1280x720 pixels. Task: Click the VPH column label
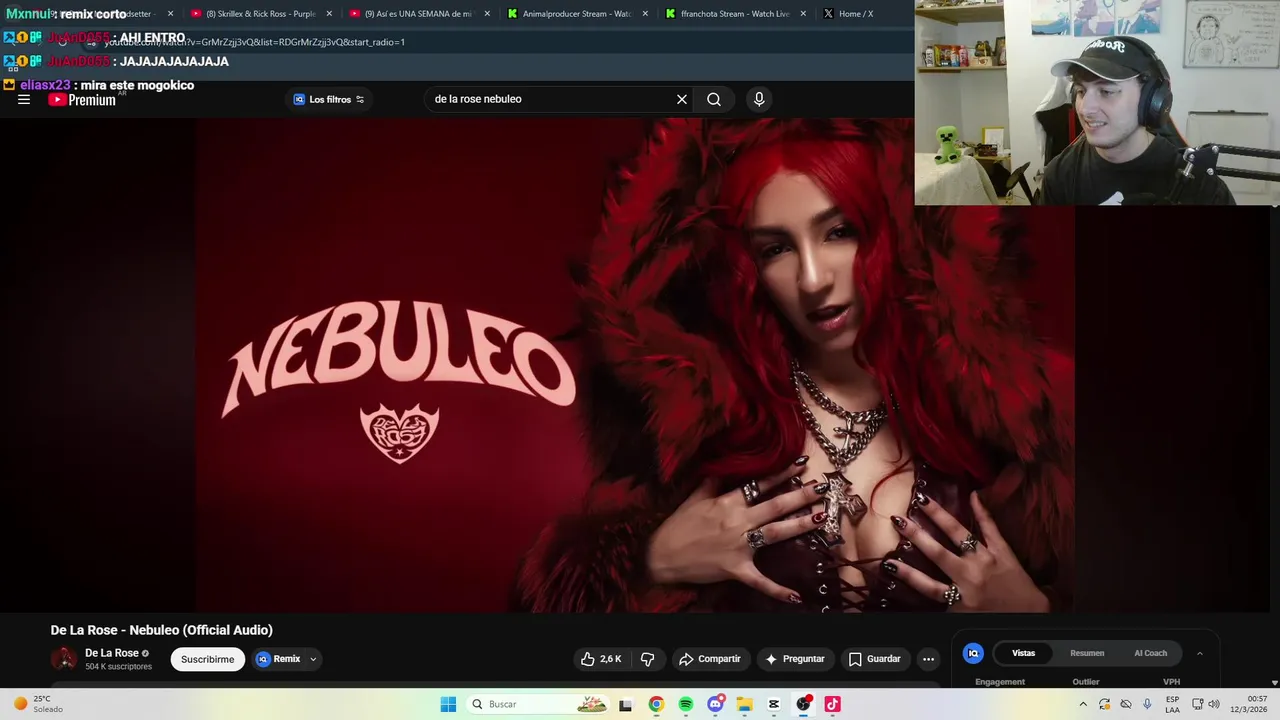pos(1172,682)
